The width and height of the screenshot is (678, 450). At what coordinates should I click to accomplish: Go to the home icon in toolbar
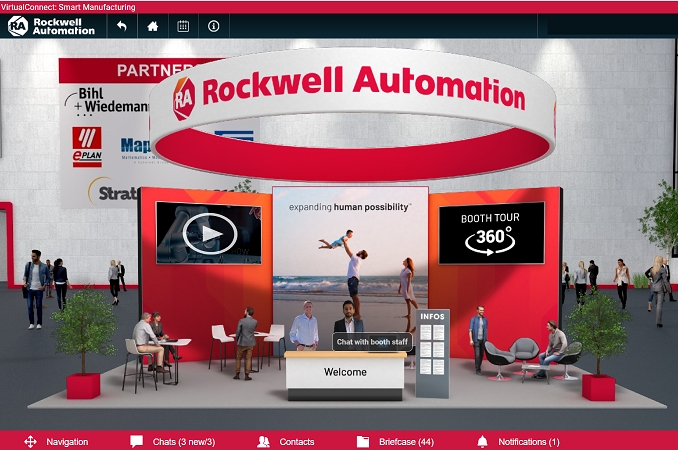pyautogui.click(x=153, y=26)
